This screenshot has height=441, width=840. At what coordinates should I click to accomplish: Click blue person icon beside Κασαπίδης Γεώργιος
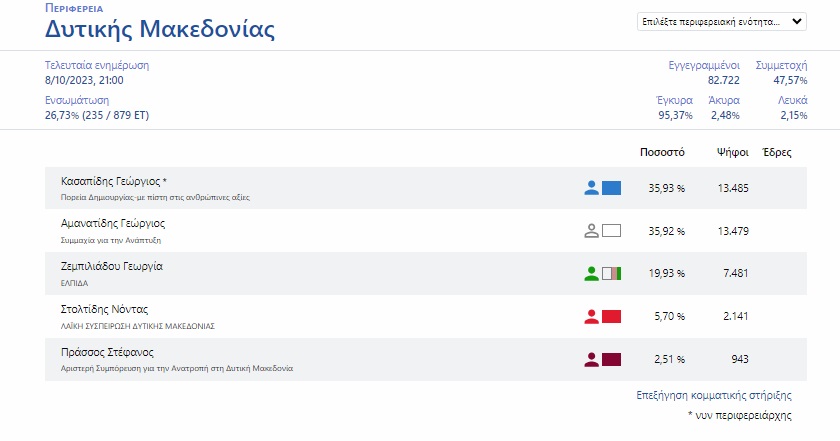[x=591, y=188]
